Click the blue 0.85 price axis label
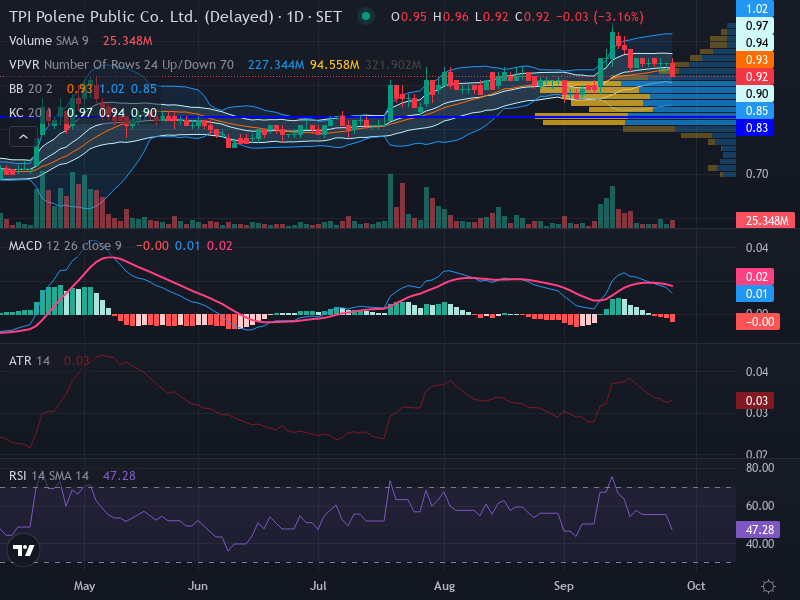The height and width of the screenshot is (600, 800). tap(756, 111)
